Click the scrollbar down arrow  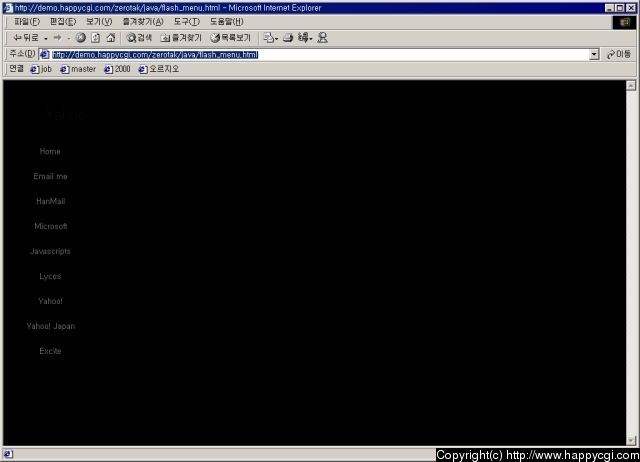pyautogui.click(x=631, y=440)
